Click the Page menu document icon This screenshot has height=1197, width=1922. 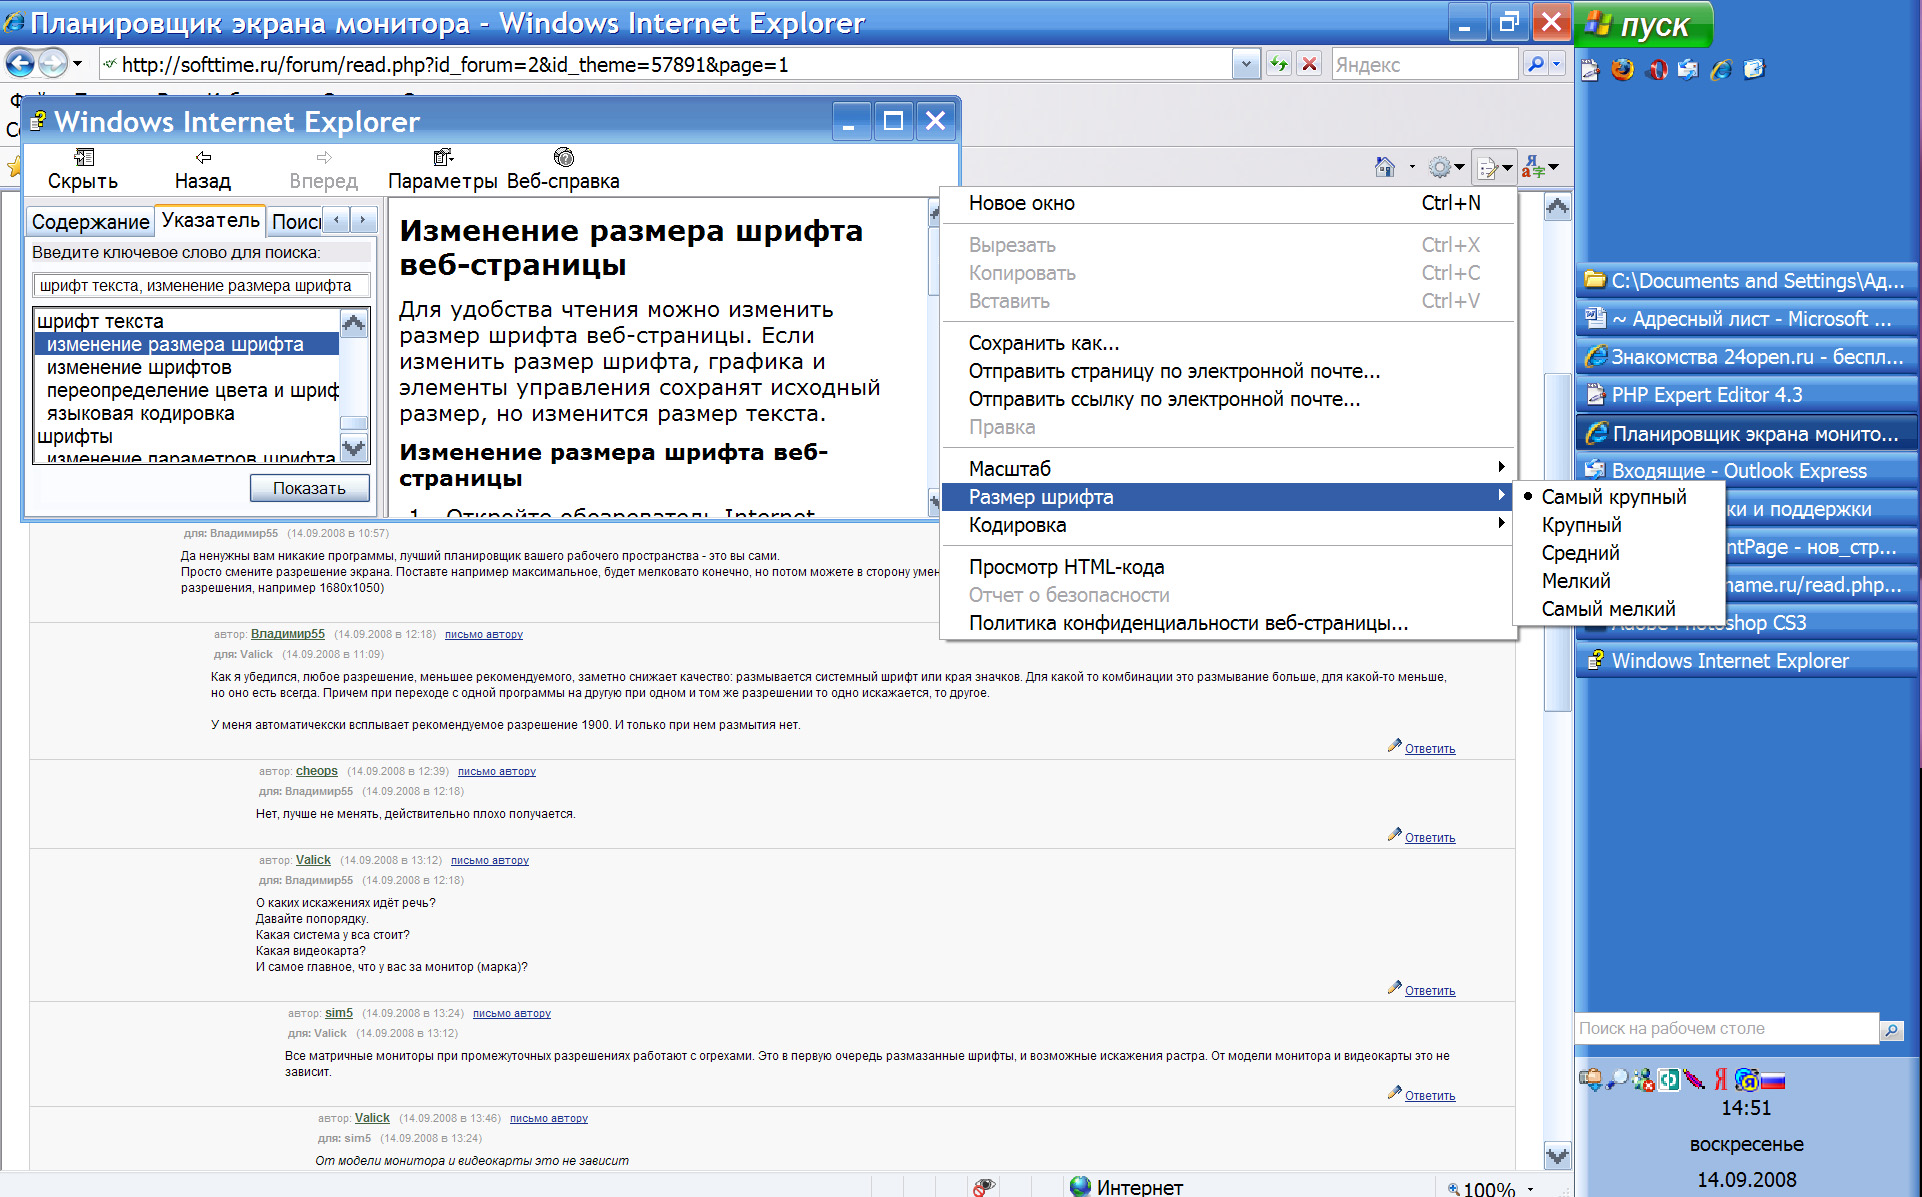click(x=1488, y=168)
